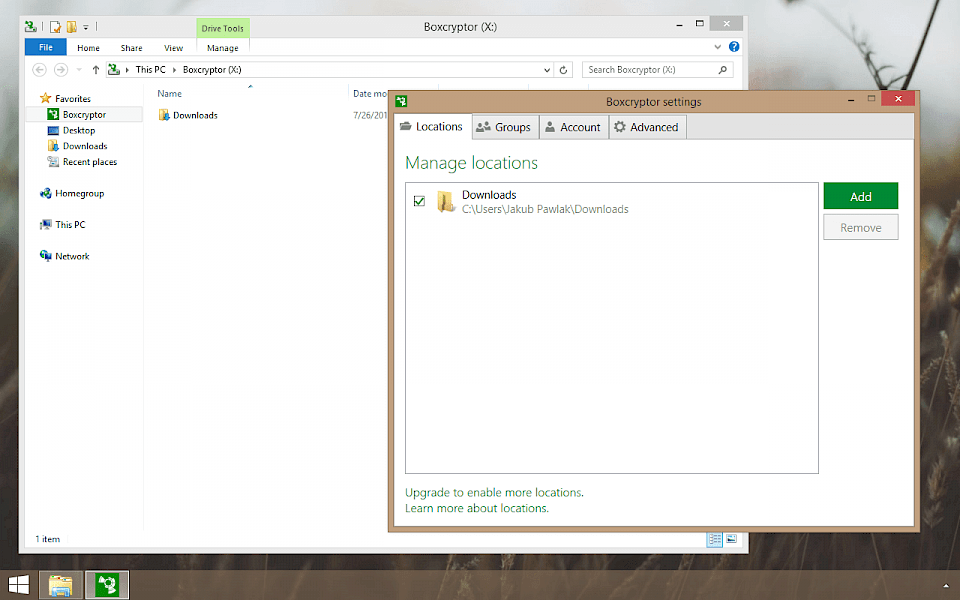Uncheck the Downloads location checkbox
This screenshot has width=960, height=600.
pos(419,201)
